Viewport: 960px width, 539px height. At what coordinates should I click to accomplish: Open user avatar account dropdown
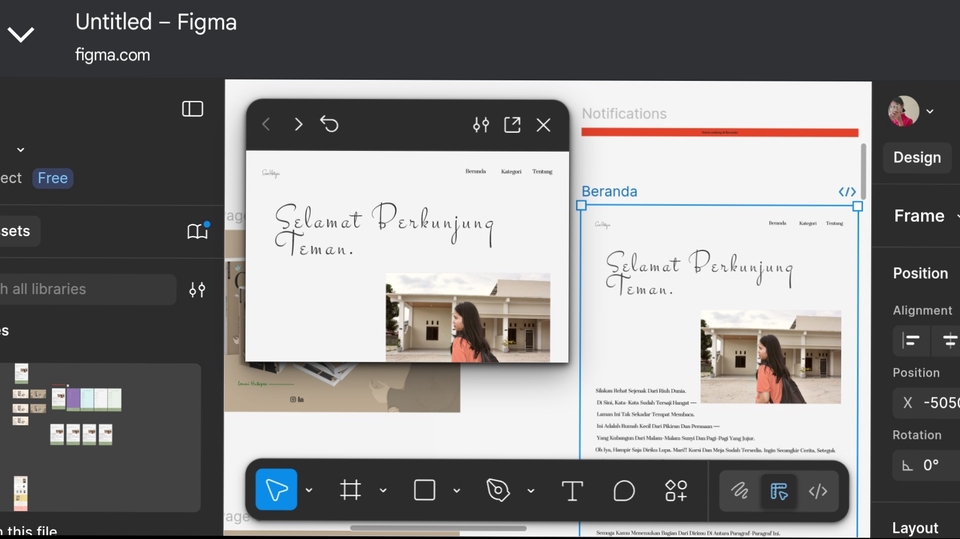911,111
